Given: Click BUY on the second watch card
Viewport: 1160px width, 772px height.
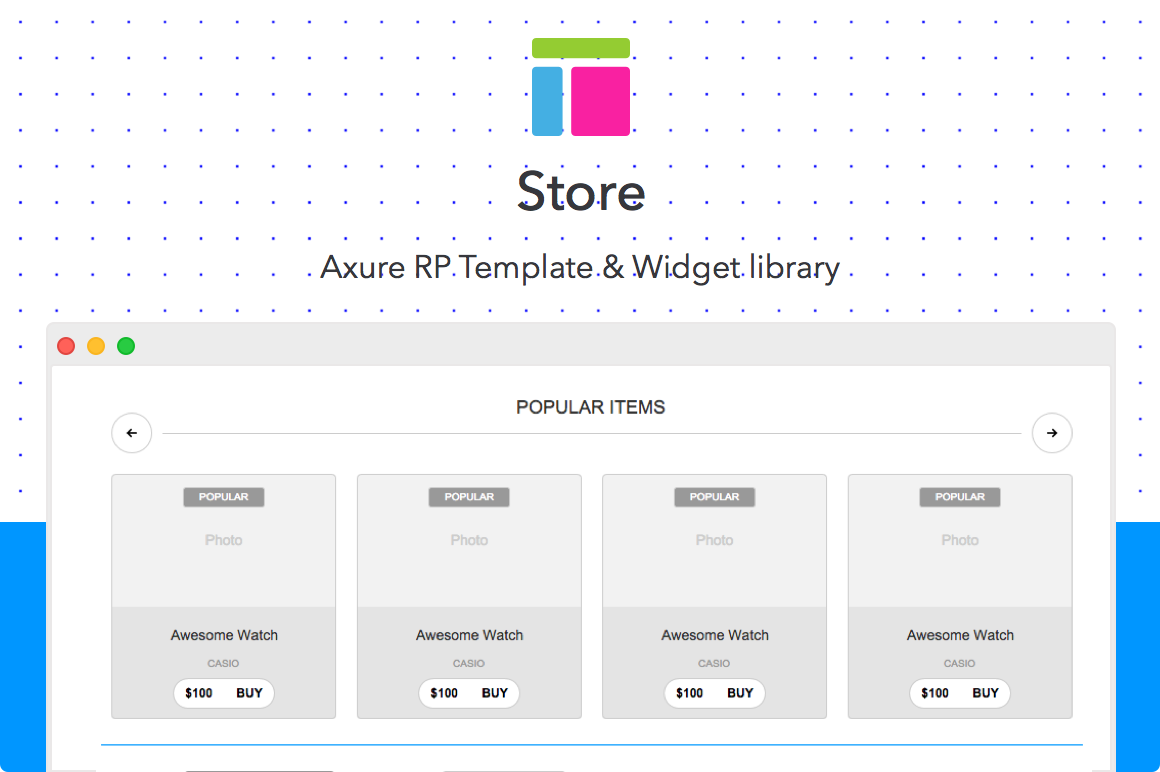Looking at the screenshot, I should coord(495,693).
